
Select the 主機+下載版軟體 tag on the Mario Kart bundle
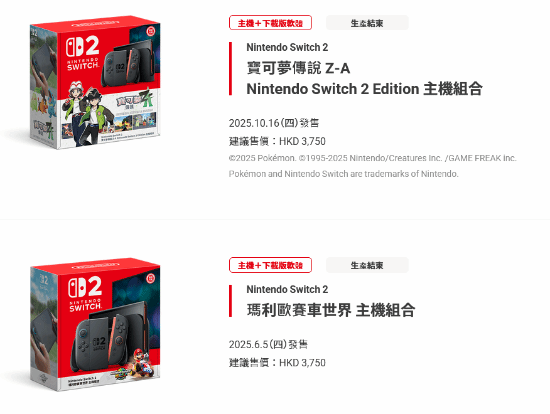(x=270, y=265)
